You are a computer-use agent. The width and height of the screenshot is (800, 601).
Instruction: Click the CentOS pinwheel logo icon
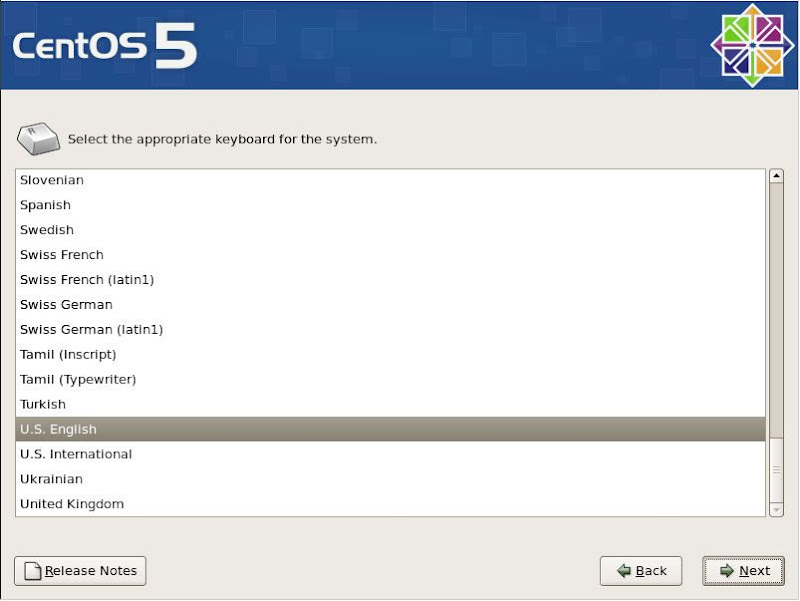coord(751,45)
